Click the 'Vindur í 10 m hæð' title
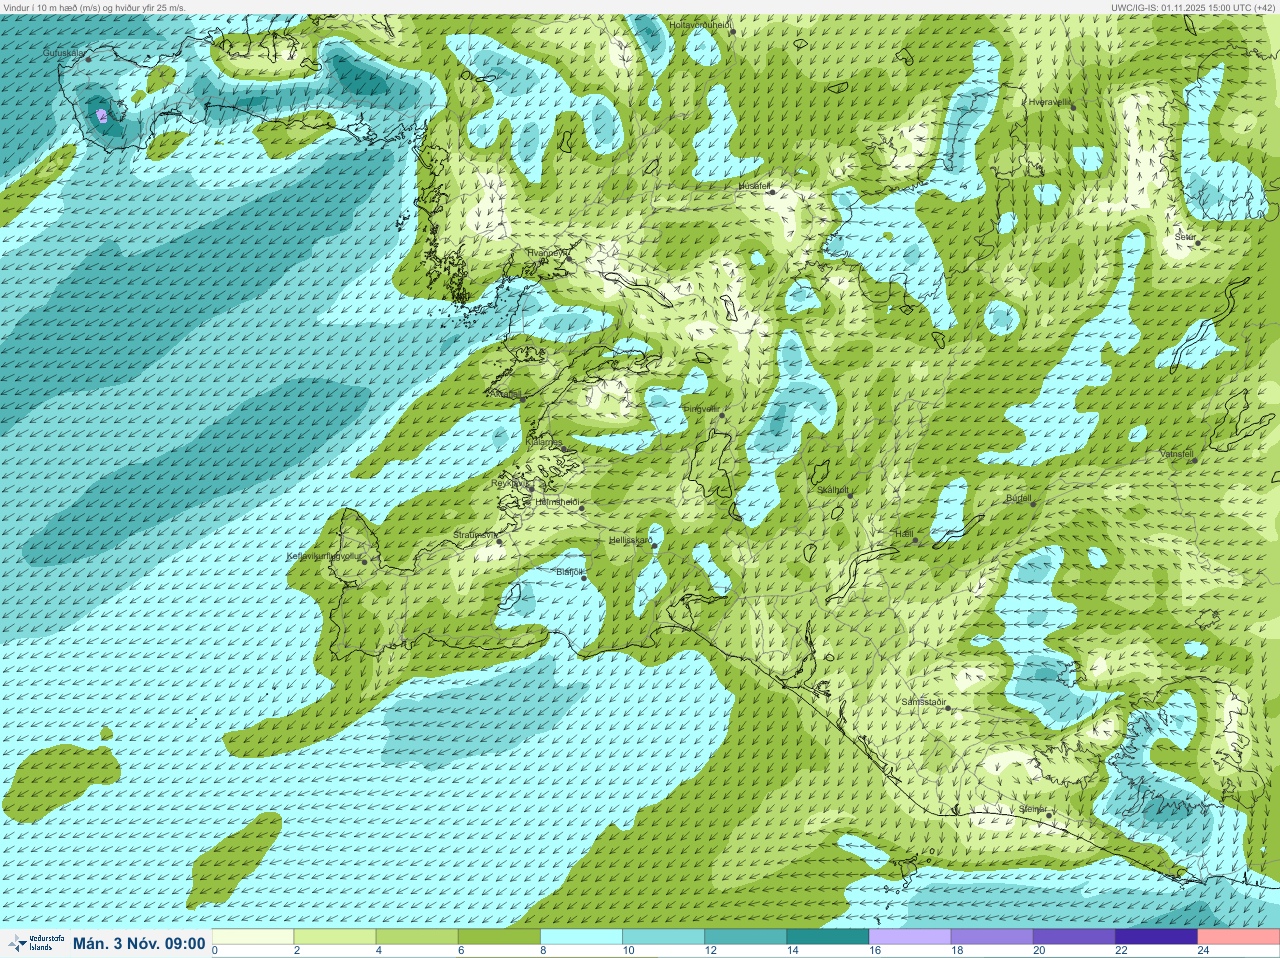Screen dimensions: 1280x958 click(94, 7)
